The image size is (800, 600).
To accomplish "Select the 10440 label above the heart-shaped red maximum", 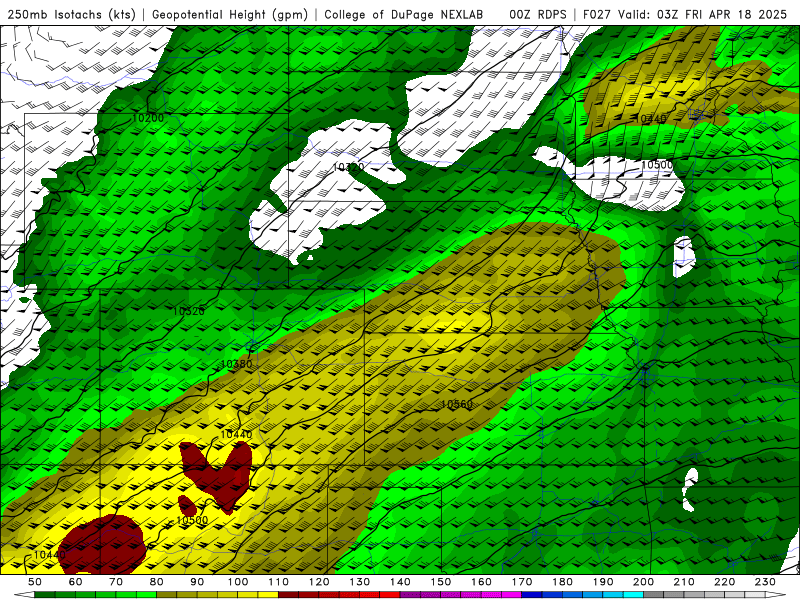I will click(236, 435).
